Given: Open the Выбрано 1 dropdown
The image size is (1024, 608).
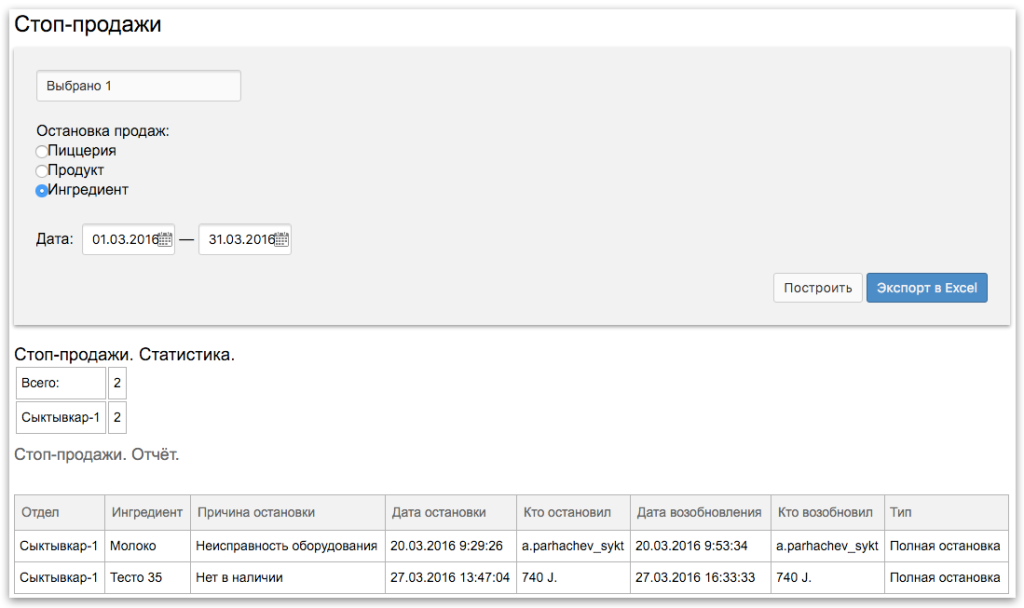Looking at the screenshot, I should [138, 86].
